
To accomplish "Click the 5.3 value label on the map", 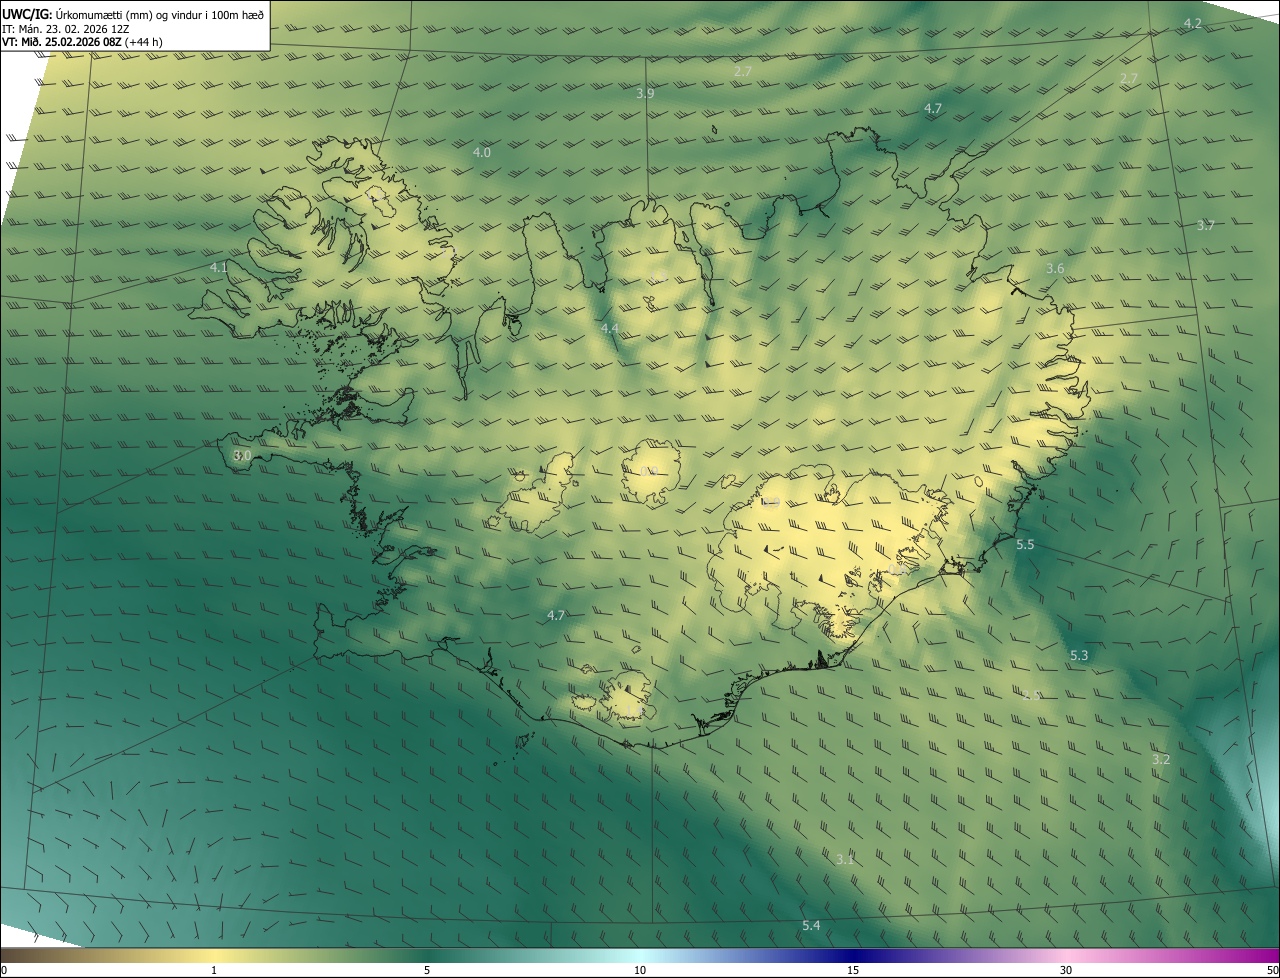I will [x=1079, y=655].
